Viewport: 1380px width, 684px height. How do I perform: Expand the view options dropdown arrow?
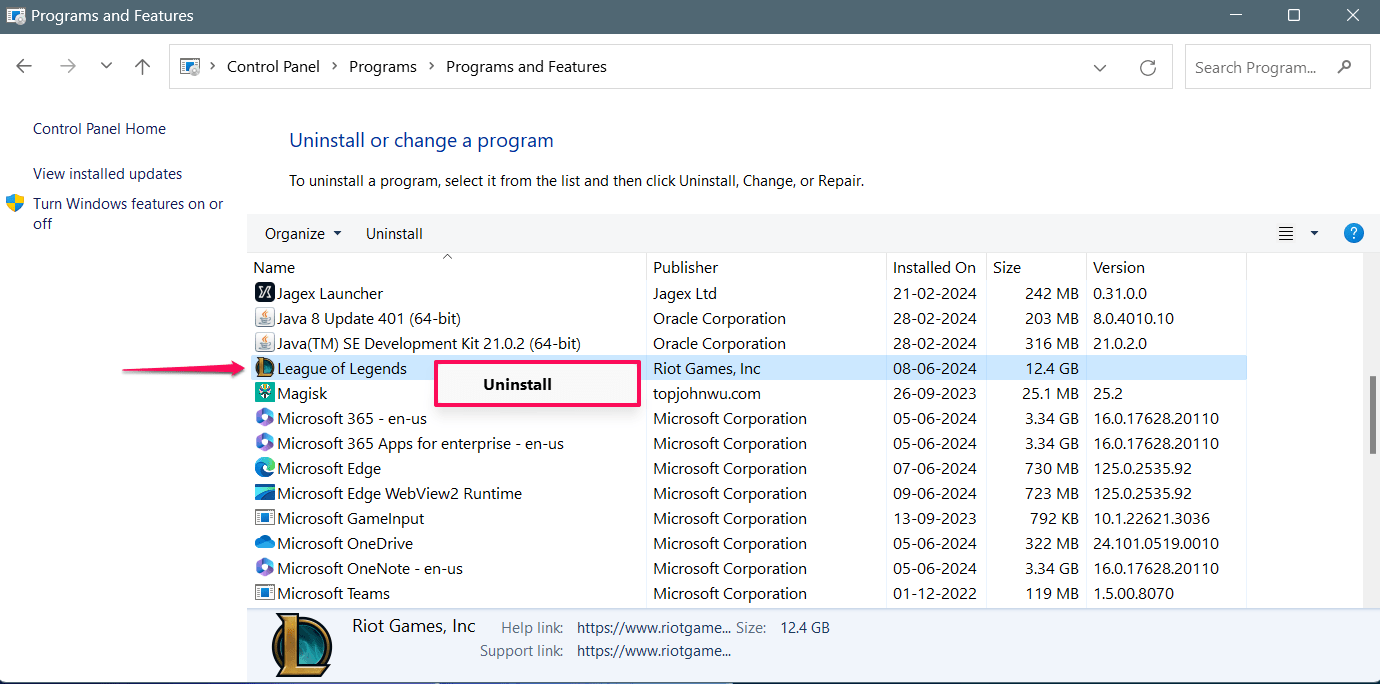(1314, 234)
